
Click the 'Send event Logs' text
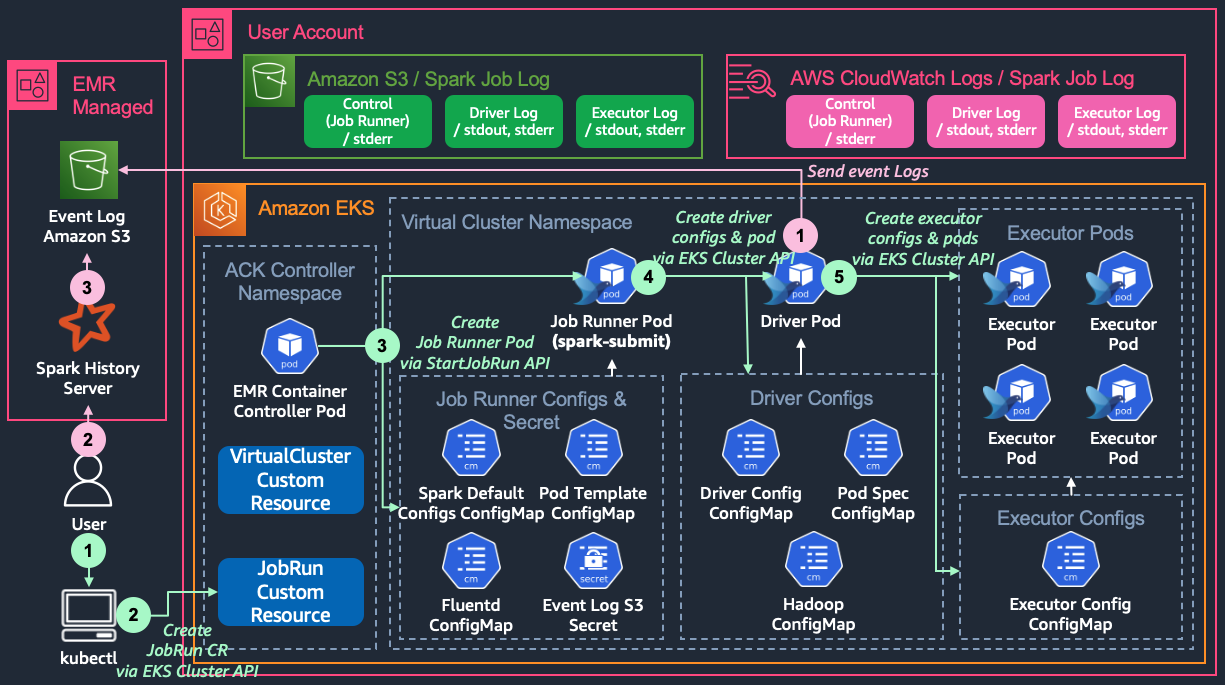pyautogui.click(x=867, y=171)
